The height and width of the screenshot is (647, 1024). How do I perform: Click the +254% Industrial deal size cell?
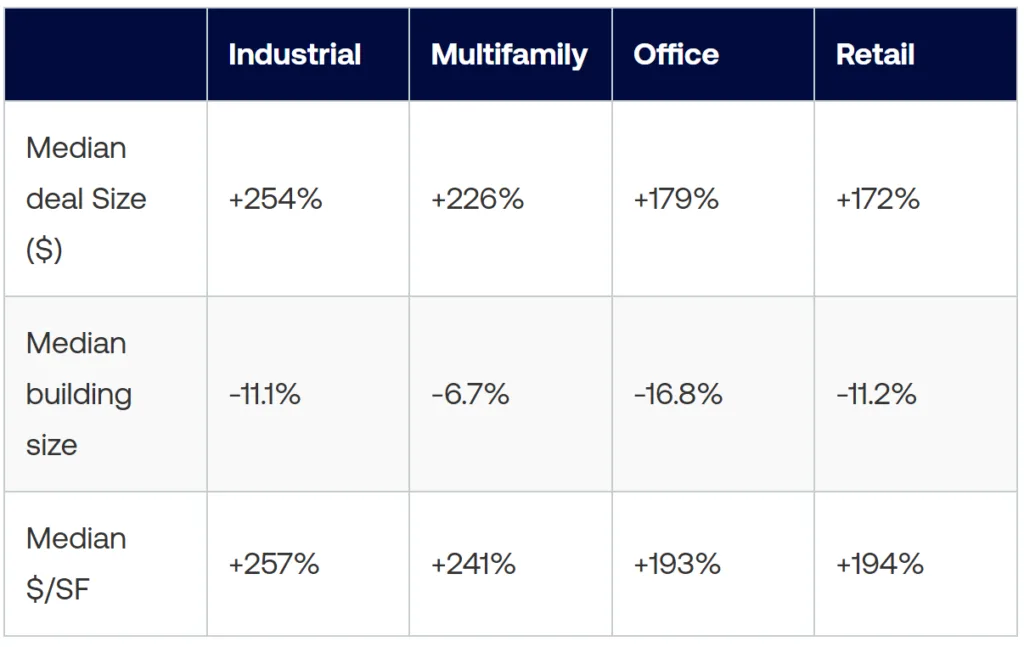275,199
